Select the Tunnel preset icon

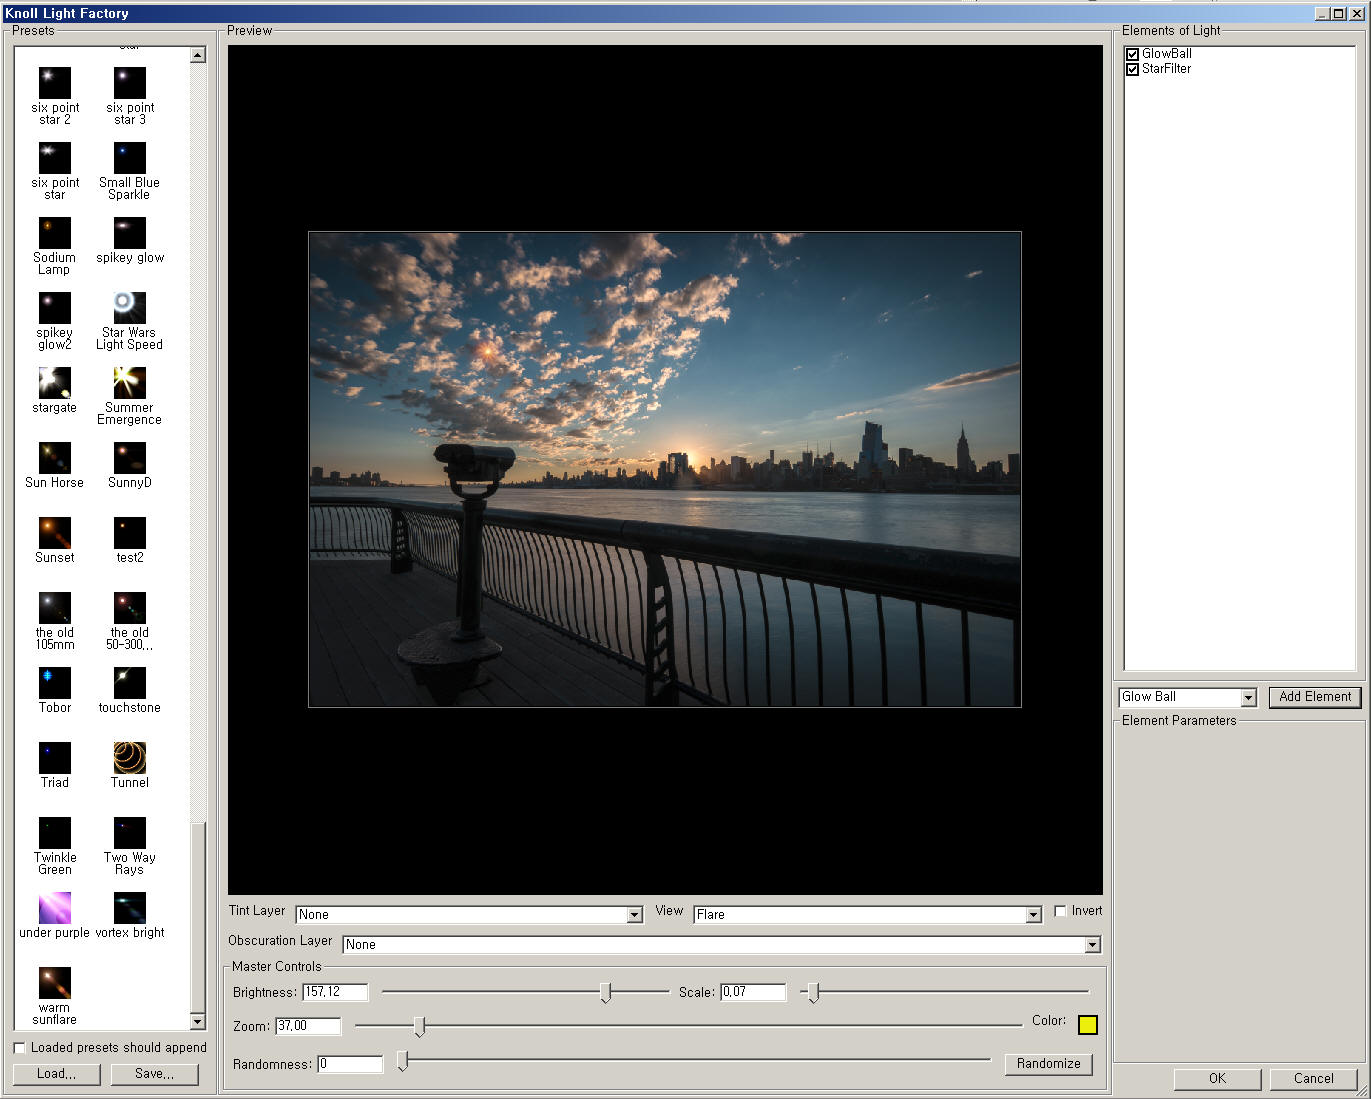pos(129,758)
